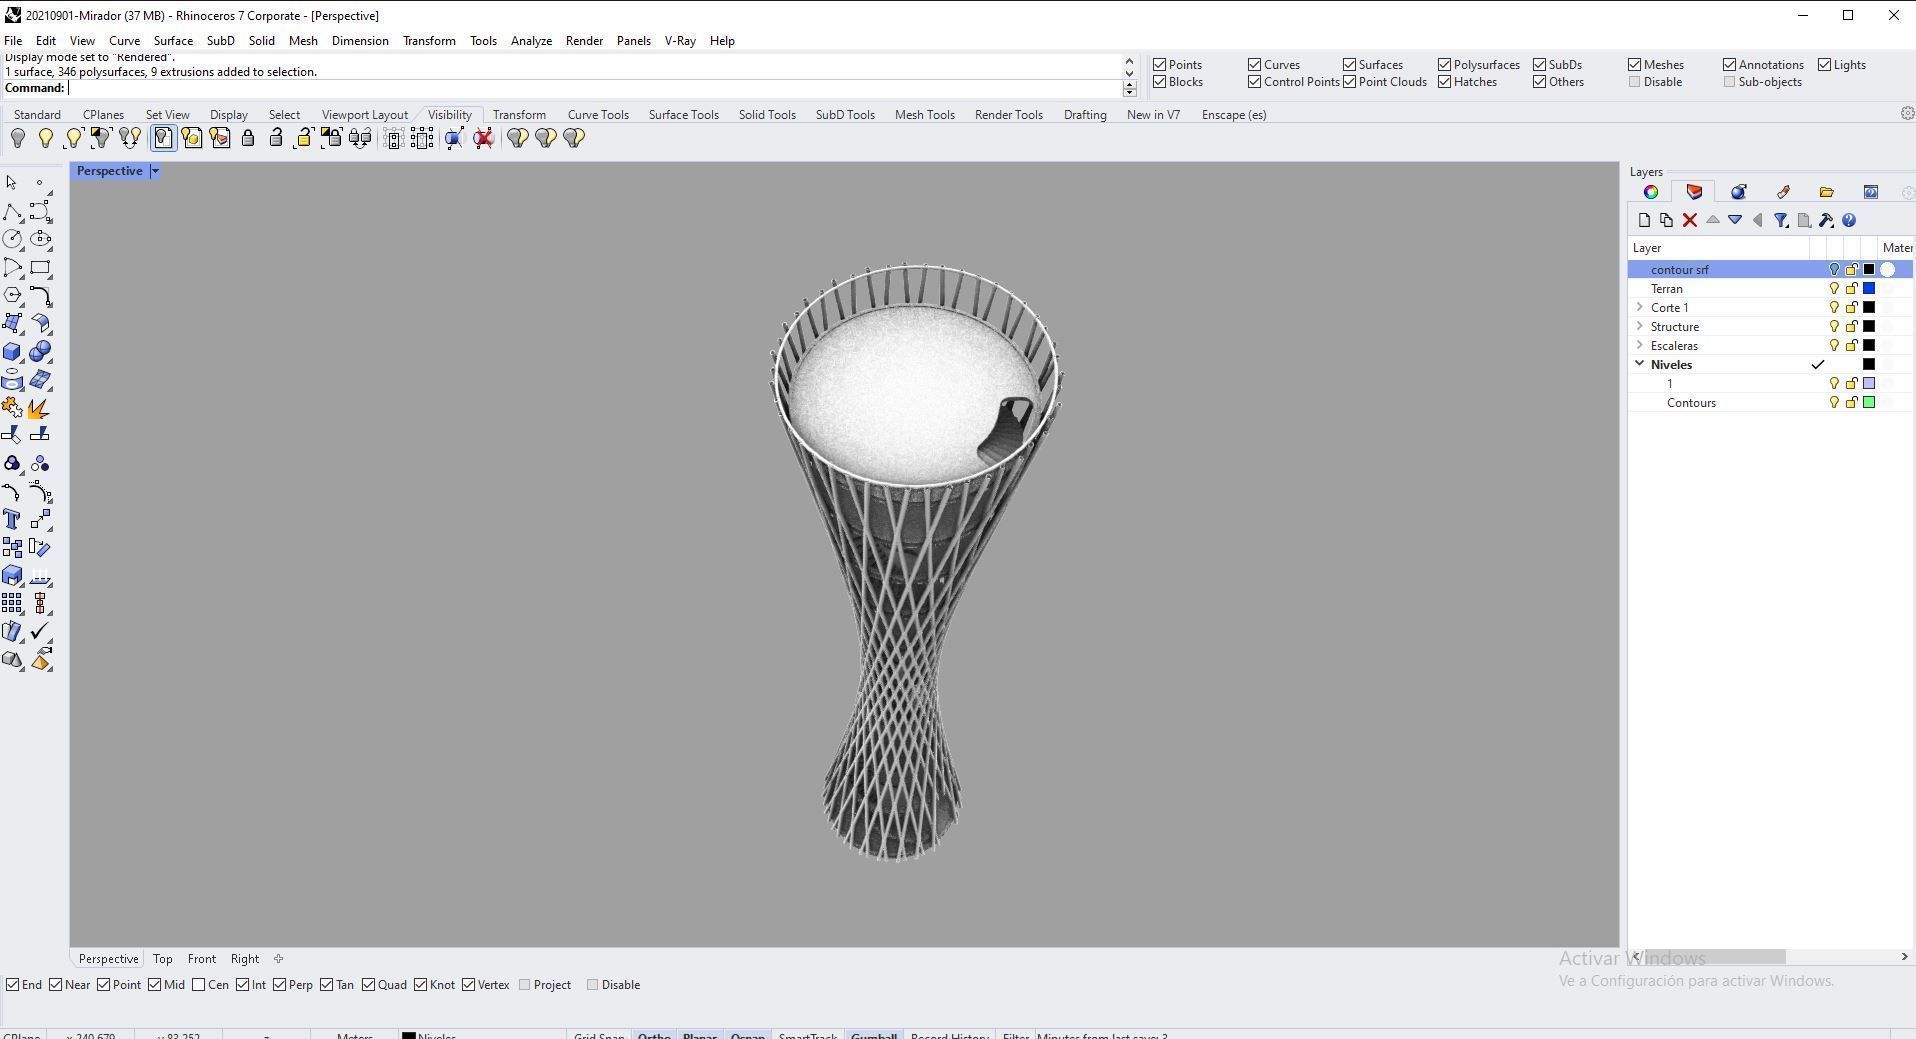
Task: Click the rectangular Array grid tool icon
Action: pos(12,604)
